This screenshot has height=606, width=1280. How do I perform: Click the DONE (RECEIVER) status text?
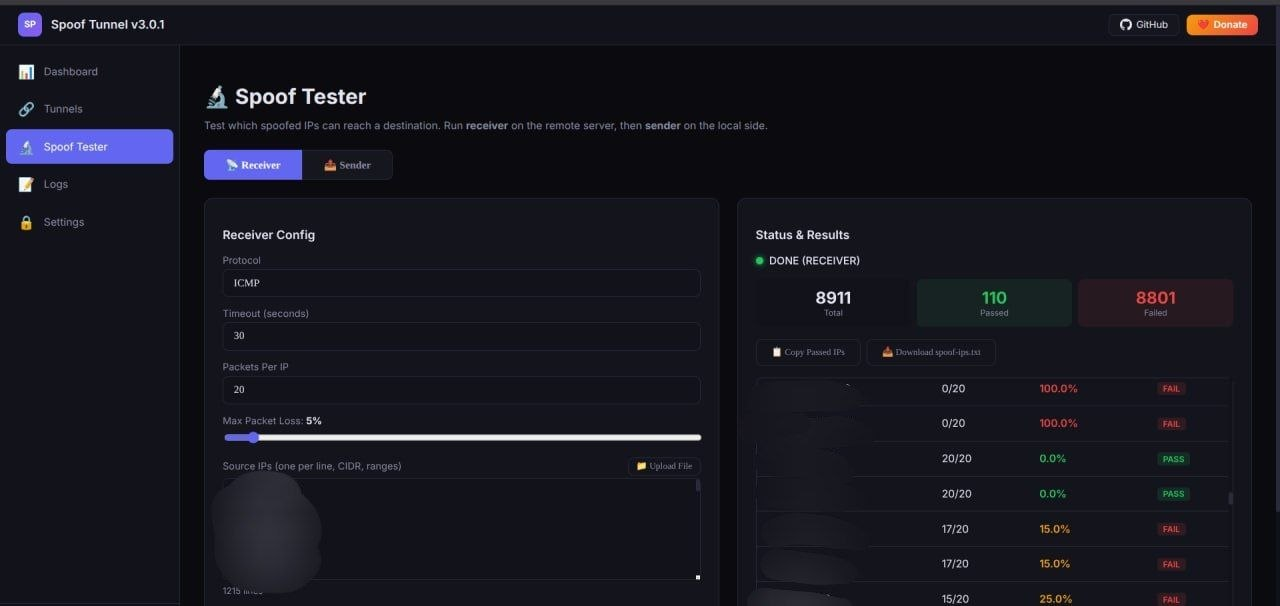pos(814,261)
